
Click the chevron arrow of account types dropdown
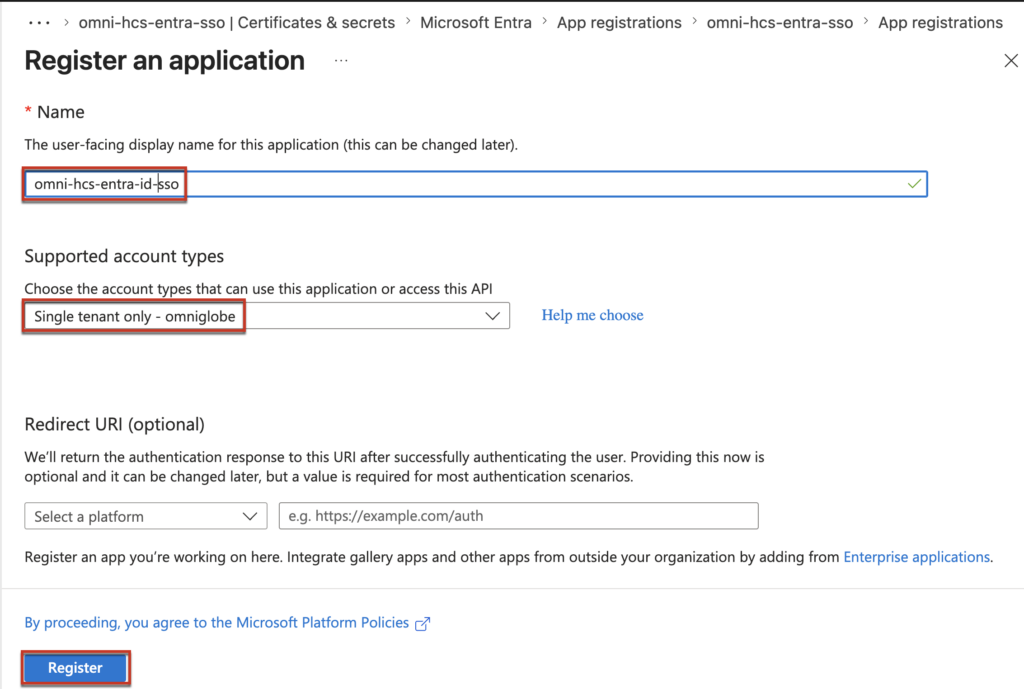coord(492,316)
